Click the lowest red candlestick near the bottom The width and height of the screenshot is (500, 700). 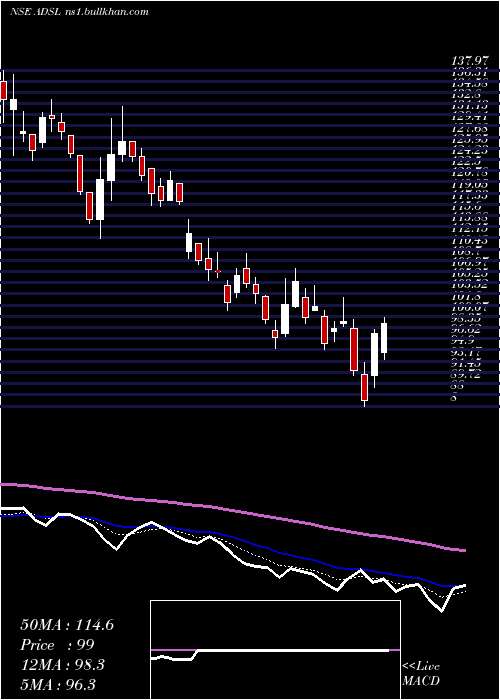coord(364,388)
